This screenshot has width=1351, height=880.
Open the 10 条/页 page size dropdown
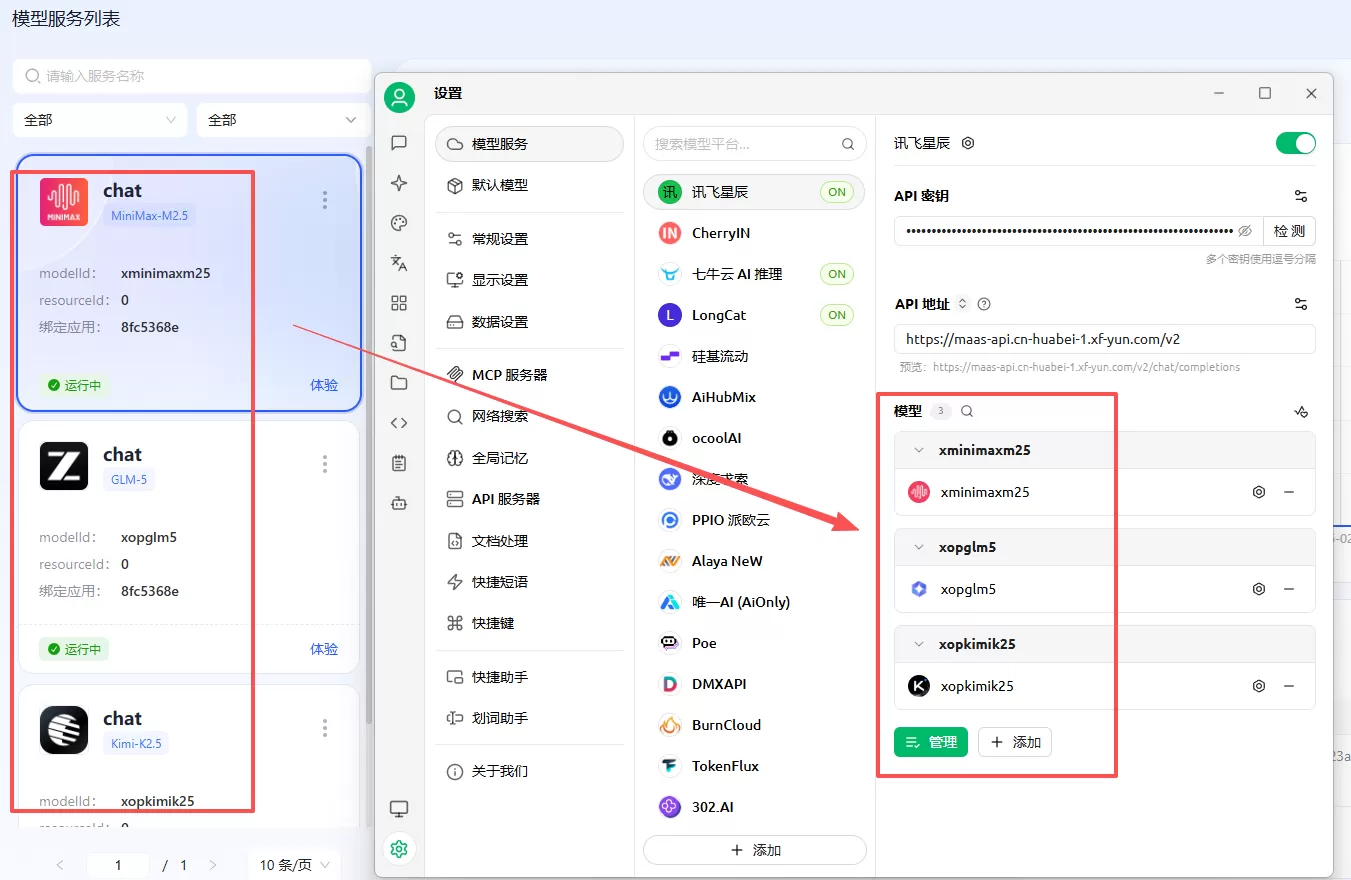[294, 865]
